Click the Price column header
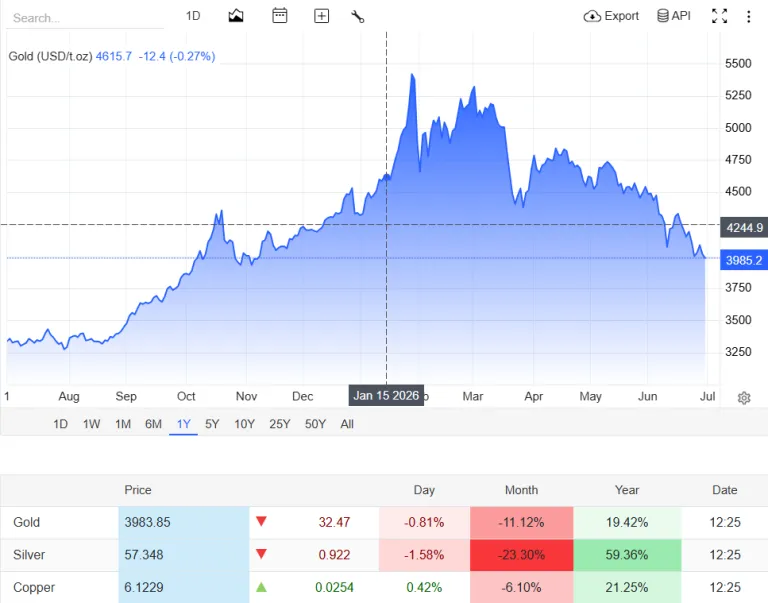The width and height of the screenshot is (768, 603). 138,490
